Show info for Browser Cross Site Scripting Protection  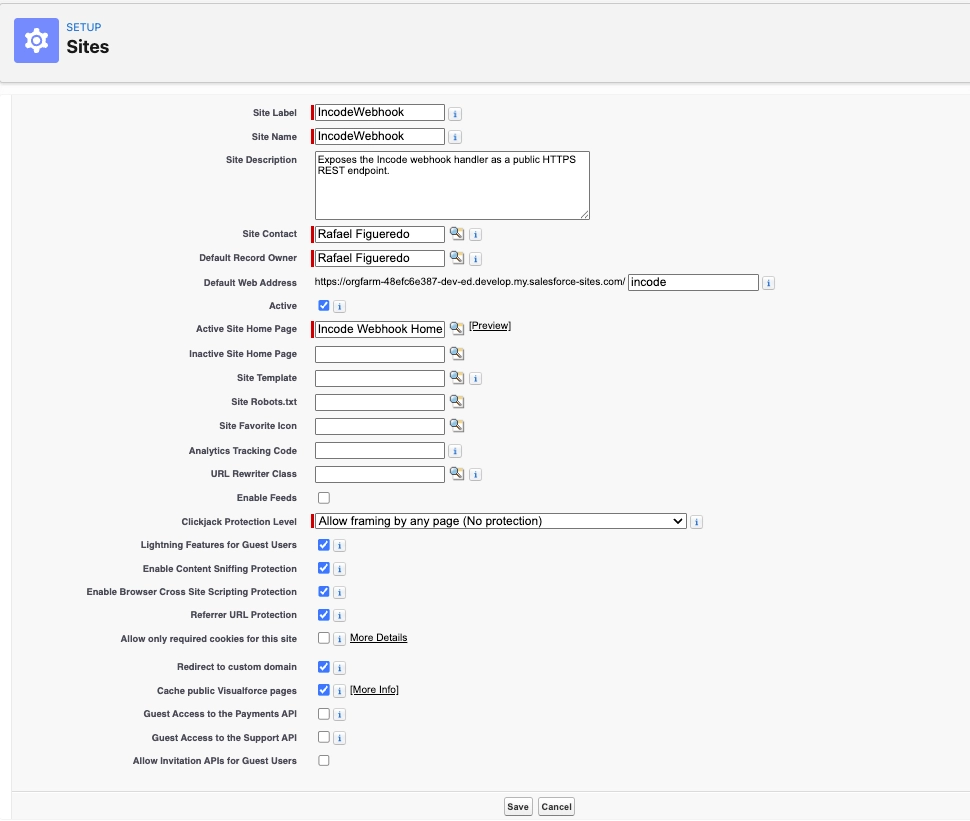tap(339, 593)
